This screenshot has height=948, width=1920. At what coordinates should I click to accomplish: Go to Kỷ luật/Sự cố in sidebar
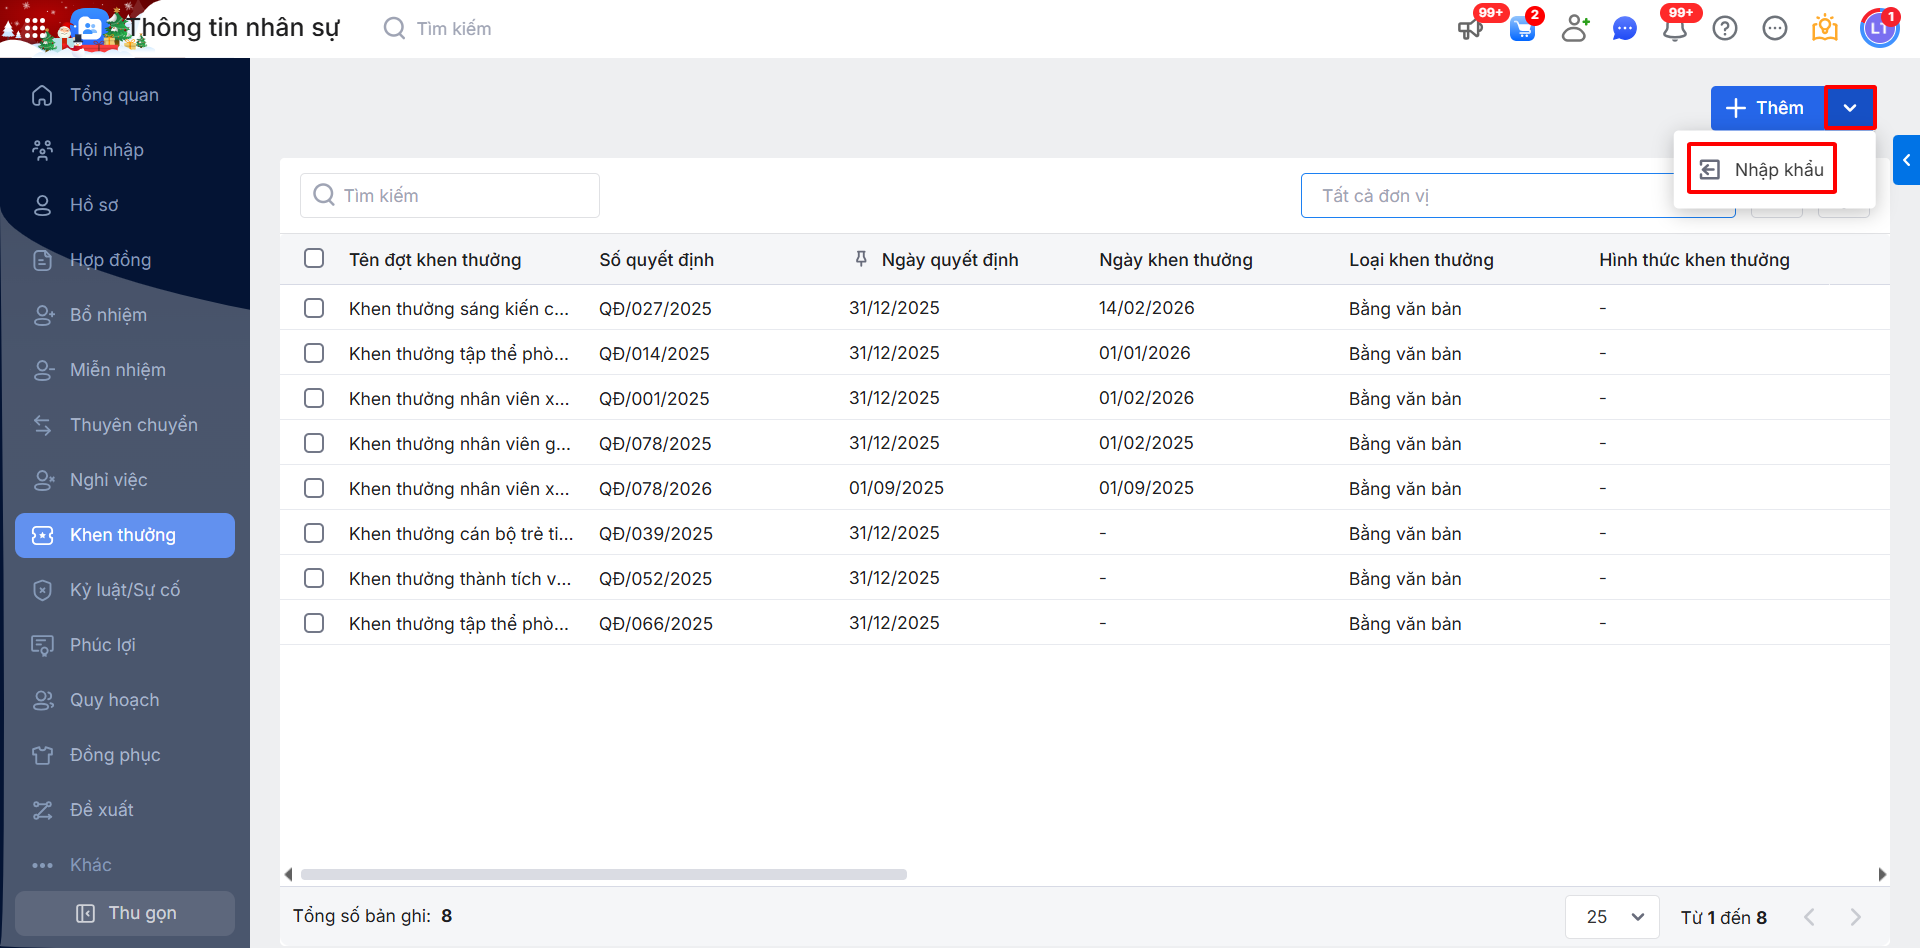(125, 590)
